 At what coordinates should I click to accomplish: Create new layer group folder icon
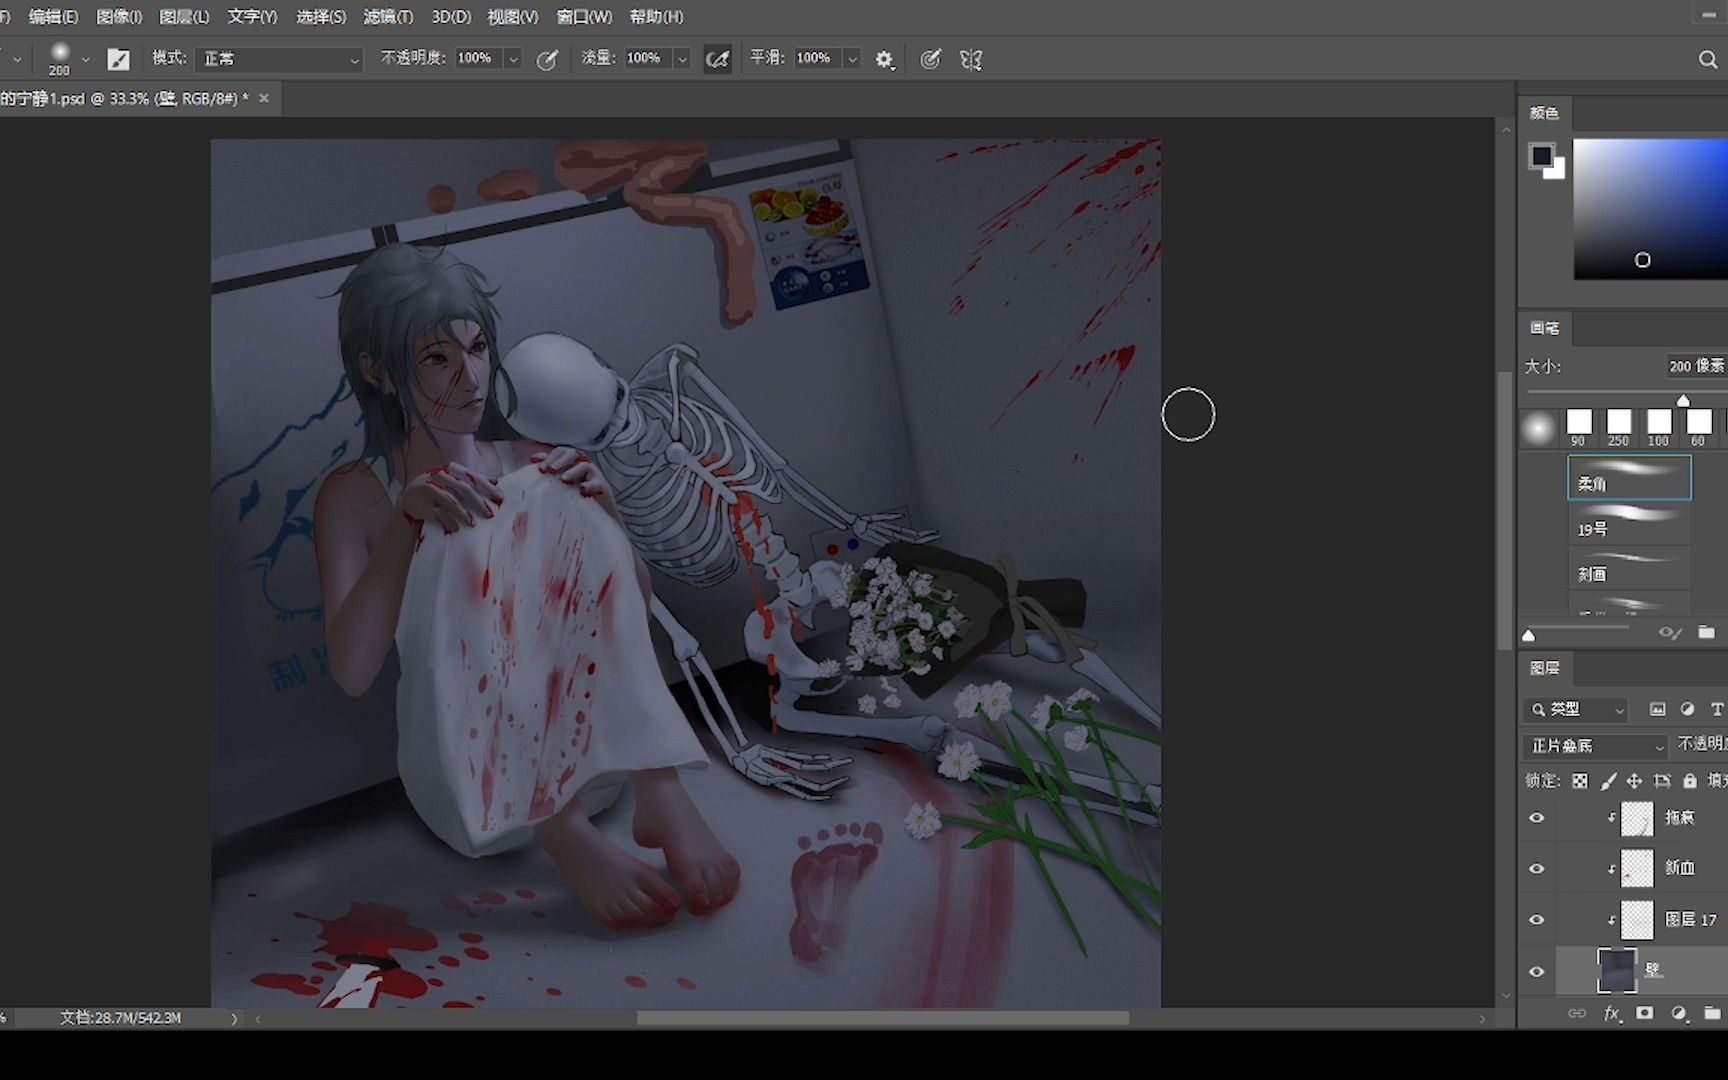1712,1013
